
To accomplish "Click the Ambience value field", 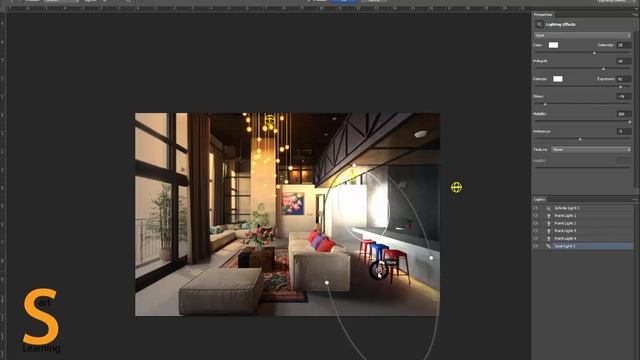I will 623,131.
